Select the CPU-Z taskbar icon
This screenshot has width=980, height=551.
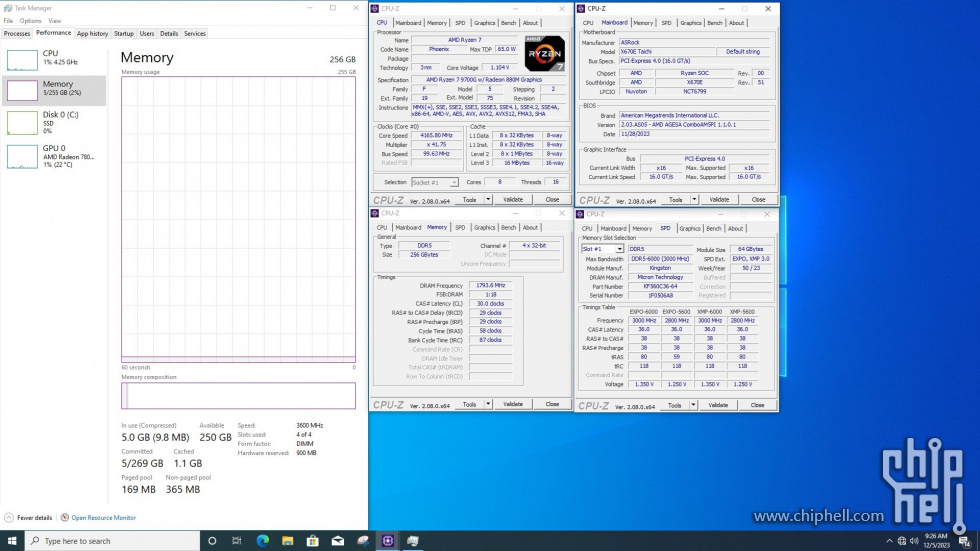(x=388, y=540)
